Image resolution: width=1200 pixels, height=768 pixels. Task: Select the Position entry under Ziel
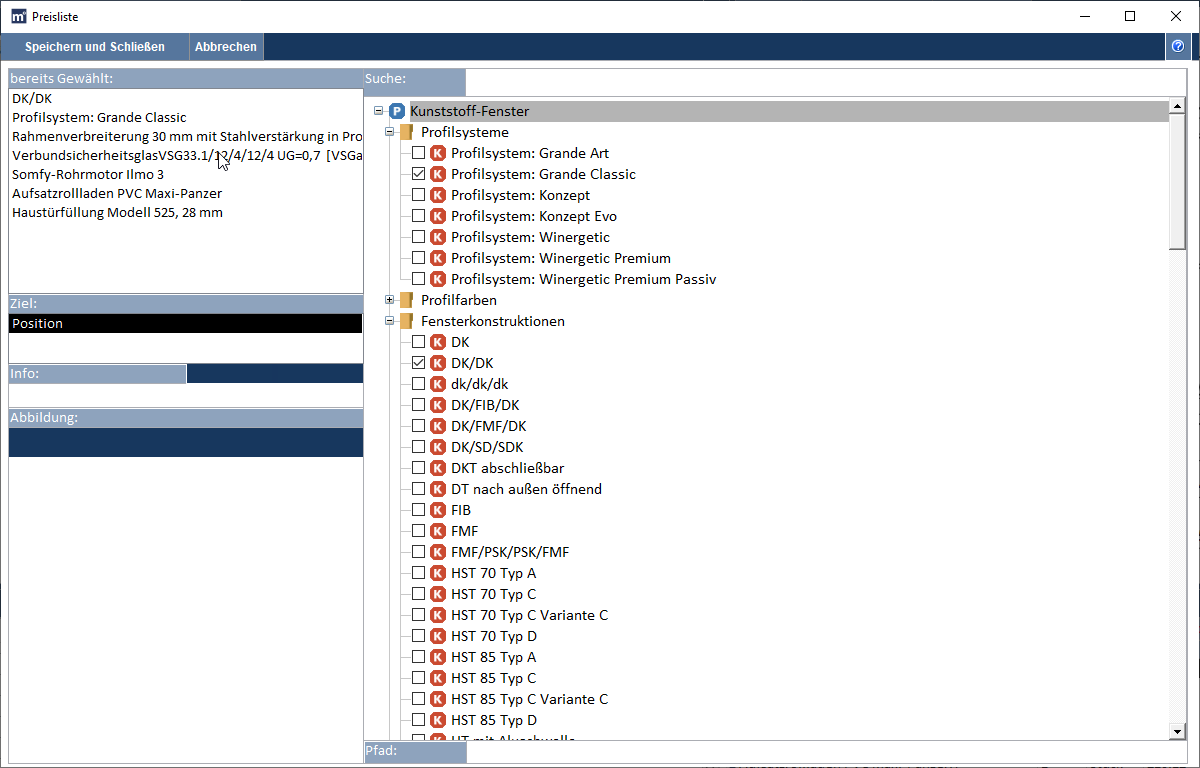(185, 324)
